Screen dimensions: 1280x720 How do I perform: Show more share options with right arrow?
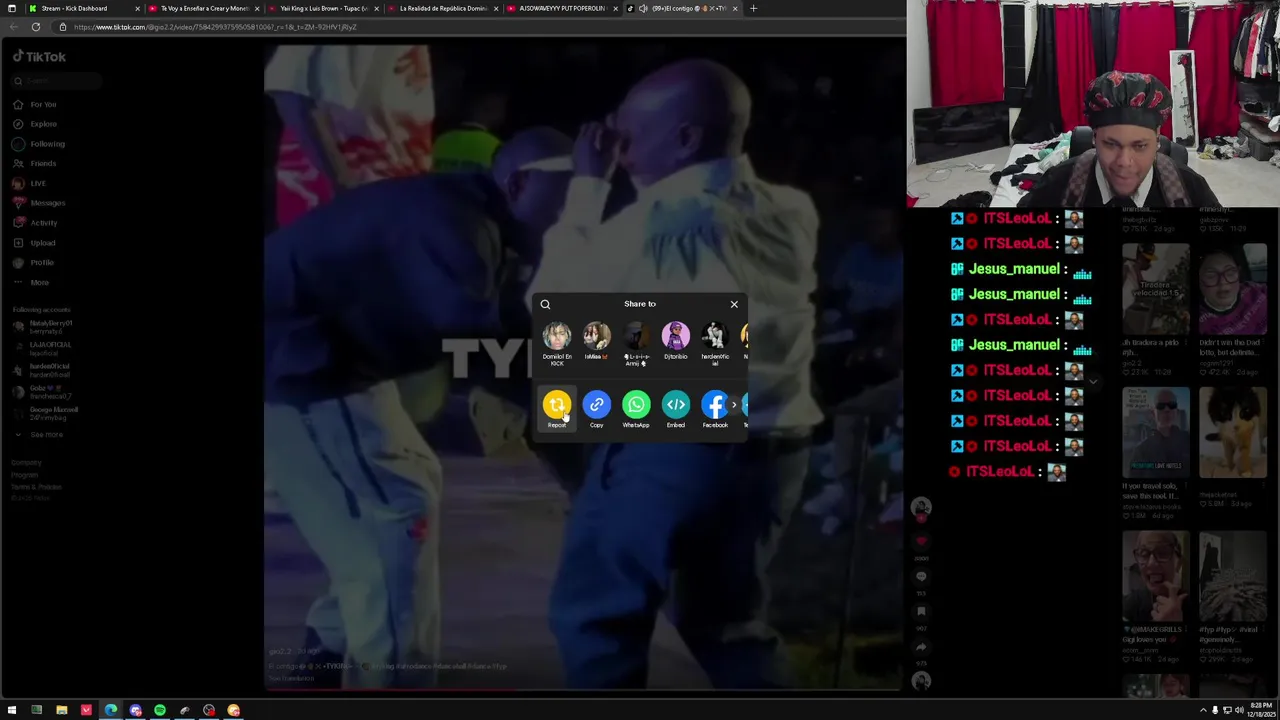tap(734, 405)
